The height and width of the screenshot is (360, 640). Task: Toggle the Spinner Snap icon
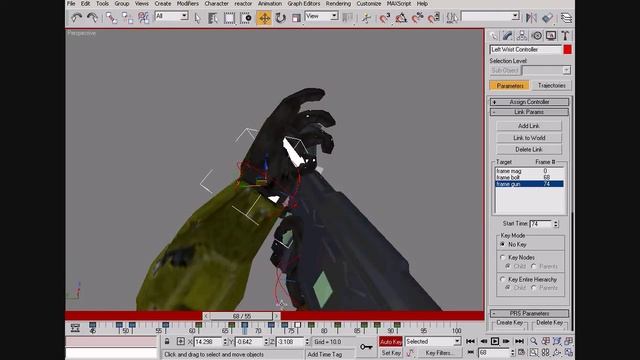click(x=434, y=18)
